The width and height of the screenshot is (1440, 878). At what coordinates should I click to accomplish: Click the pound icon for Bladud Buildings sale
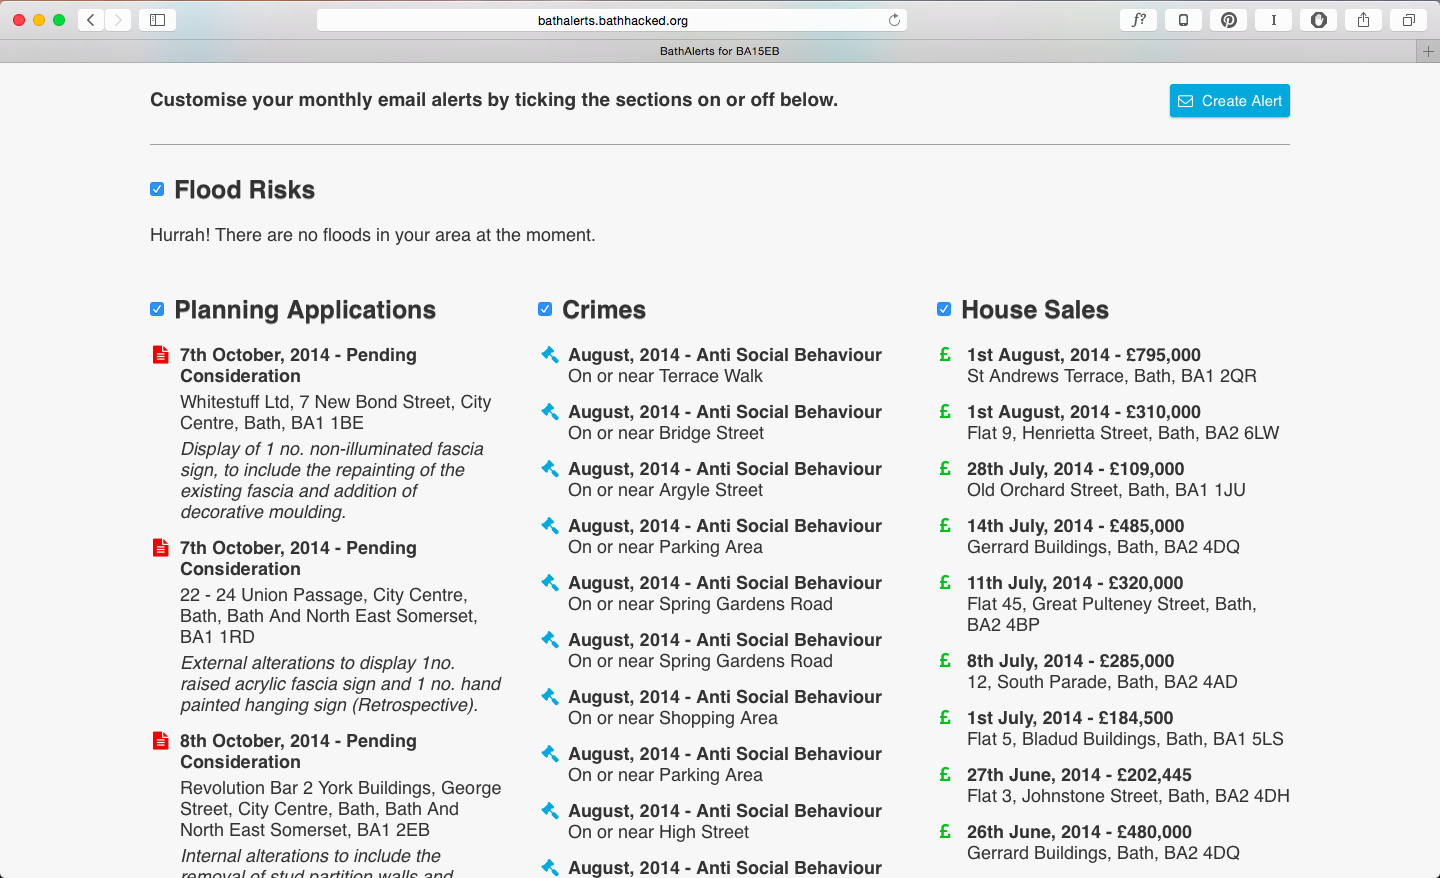(x=945, y=717)
